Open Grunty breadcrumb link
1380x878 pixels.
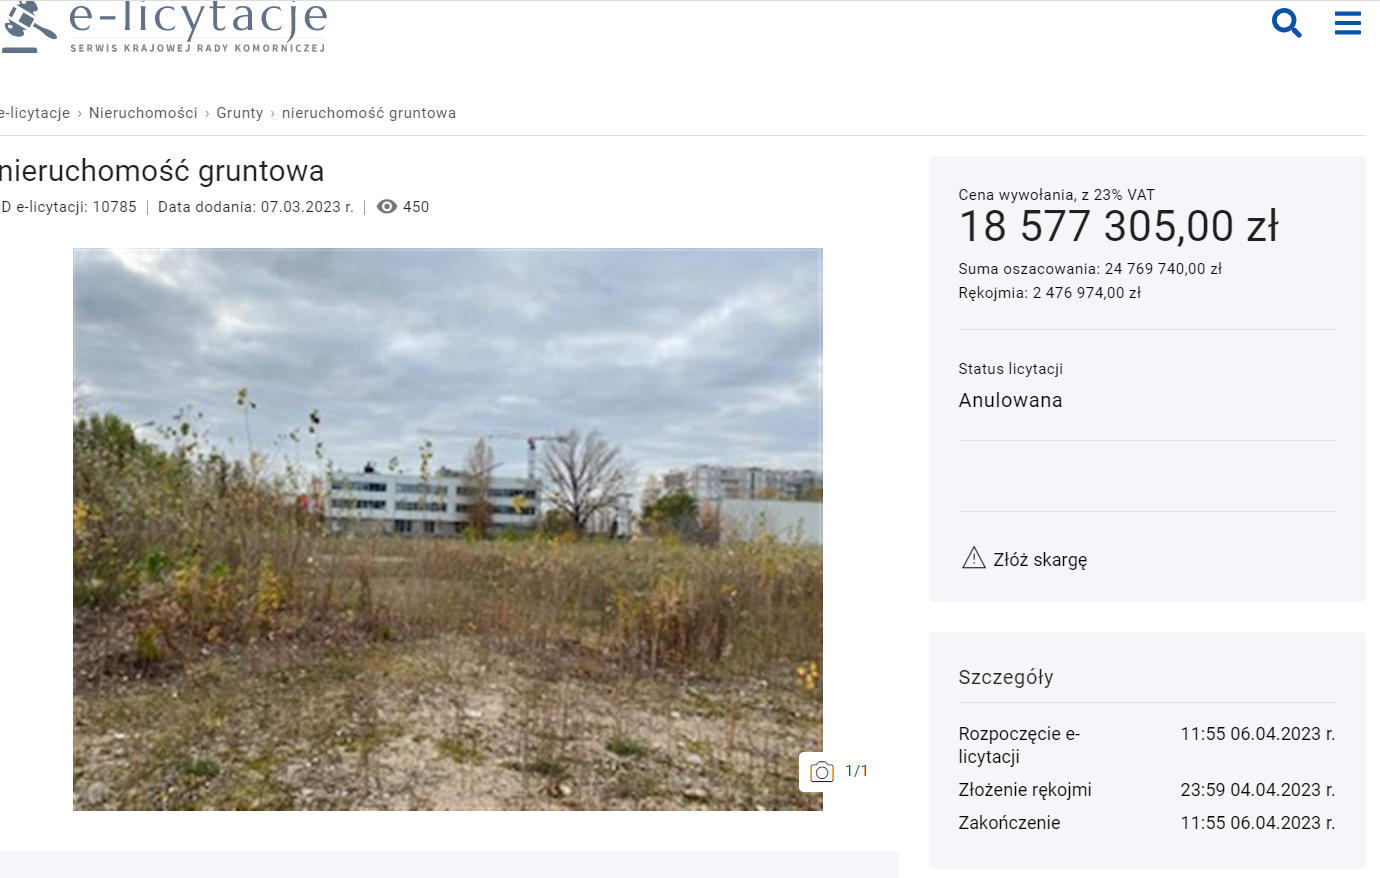(240, 113)
